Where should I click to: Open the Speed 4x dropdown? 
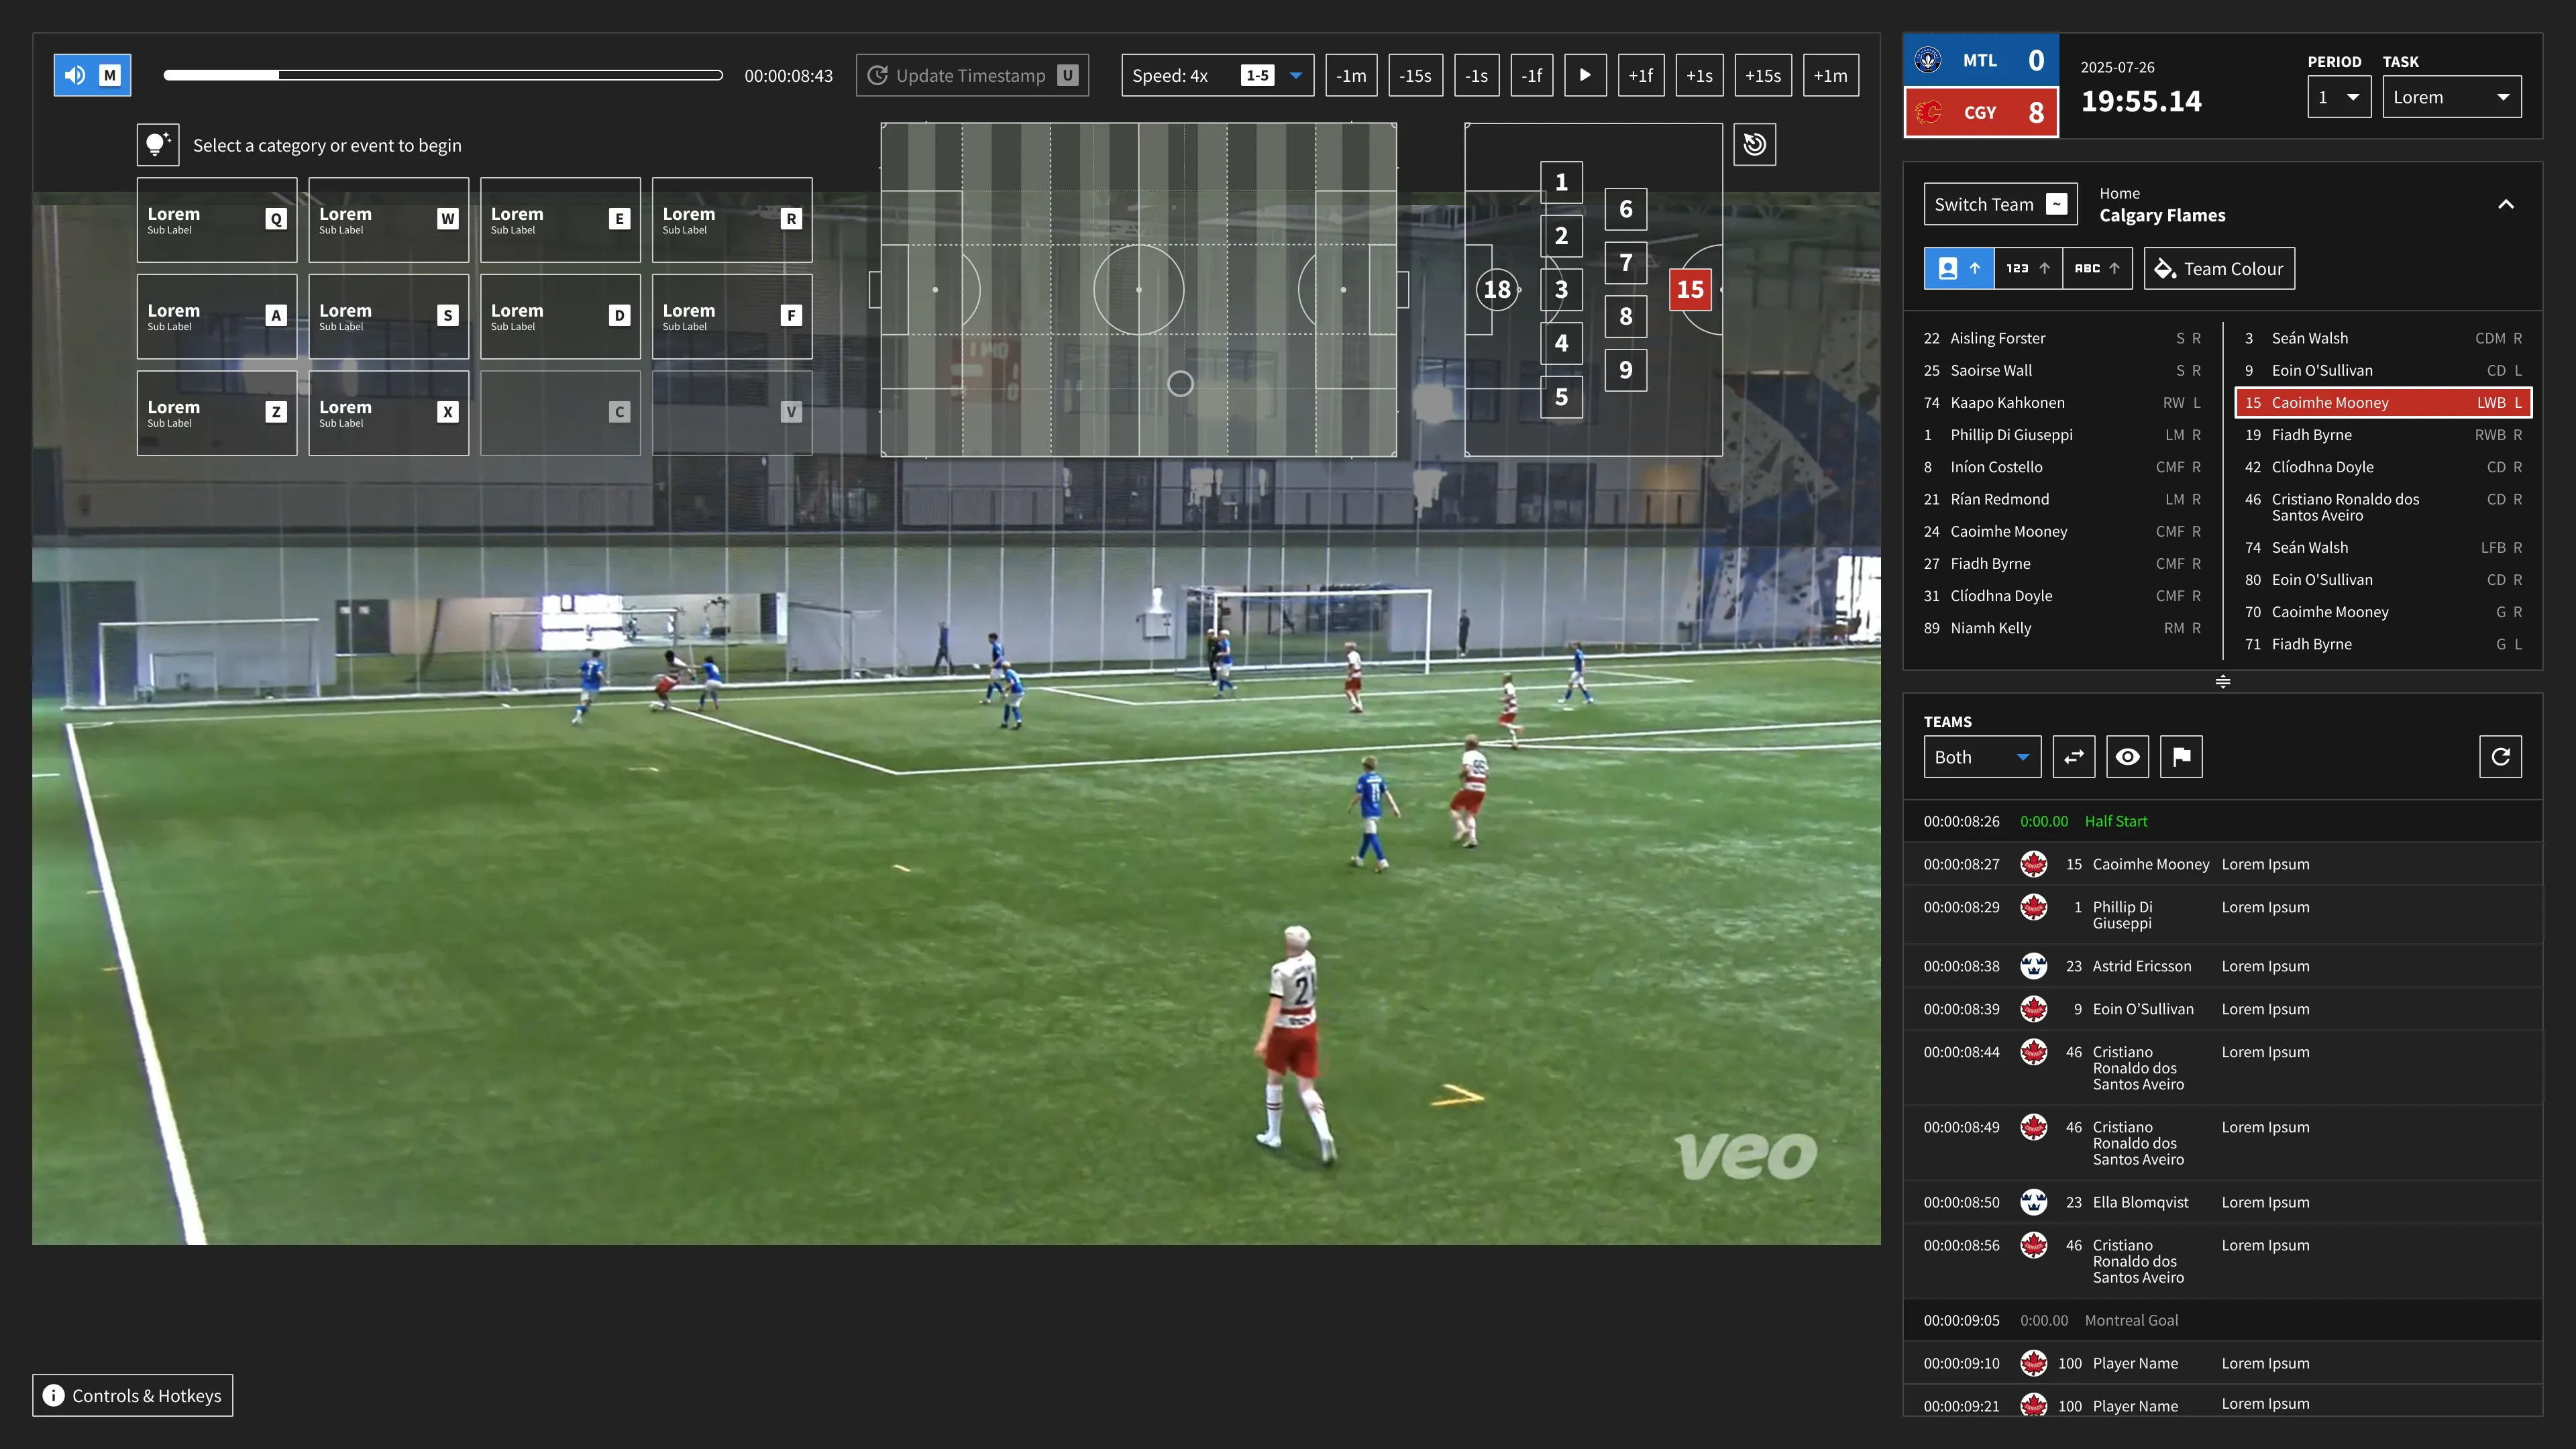click(1217, 75)
